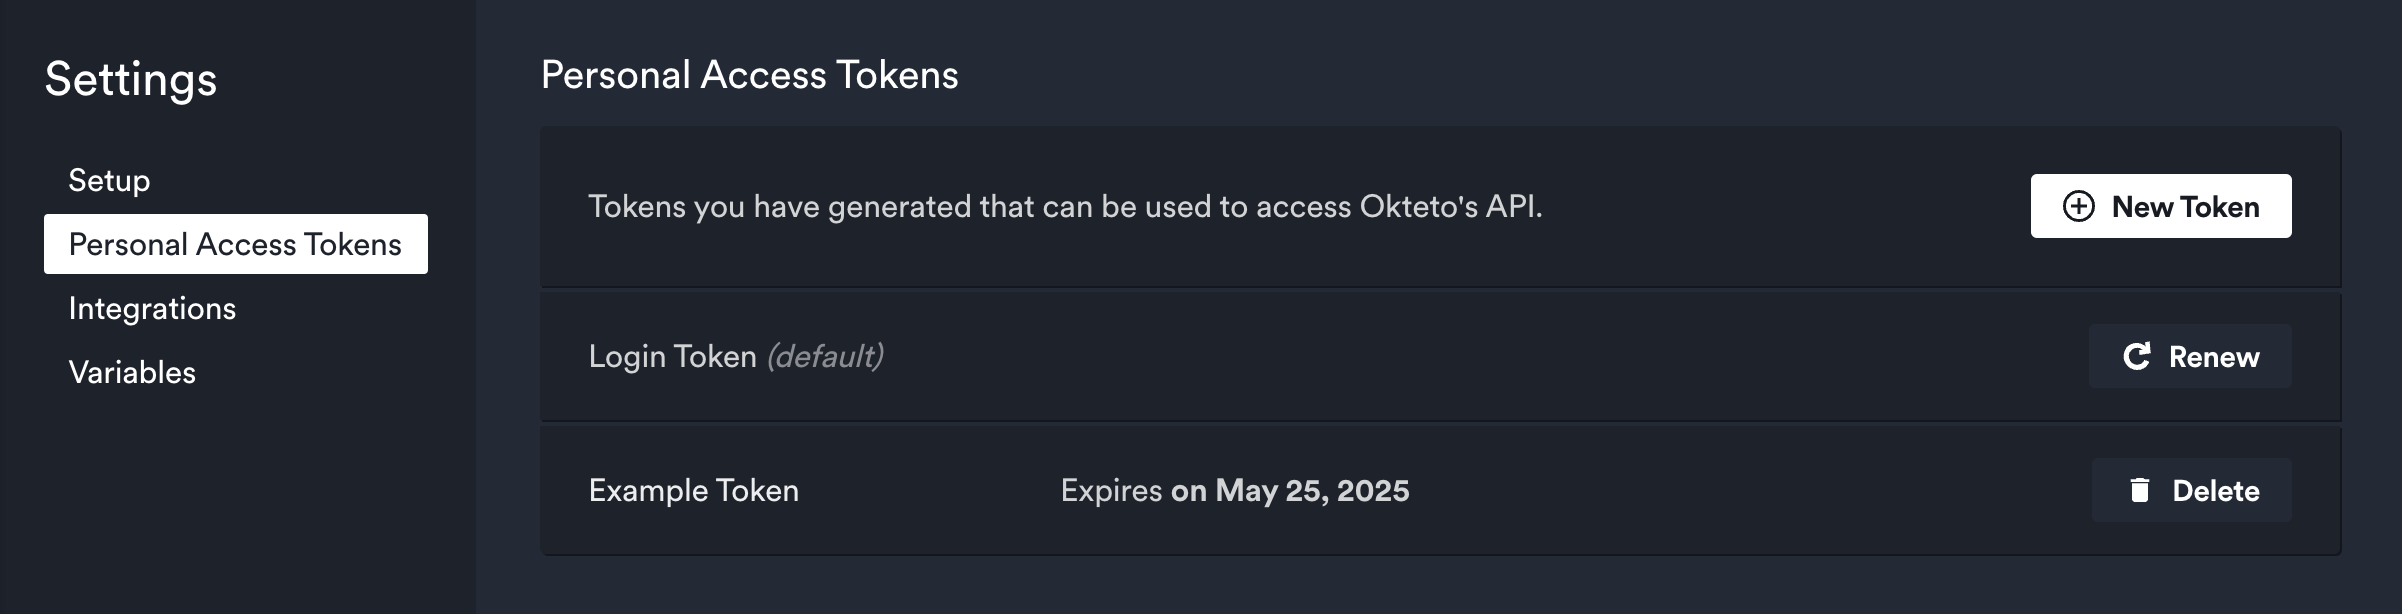Click the plus circle icon for creating tokens
The width and height of the screenshot is (2402, 614).
pos(2081,206)
